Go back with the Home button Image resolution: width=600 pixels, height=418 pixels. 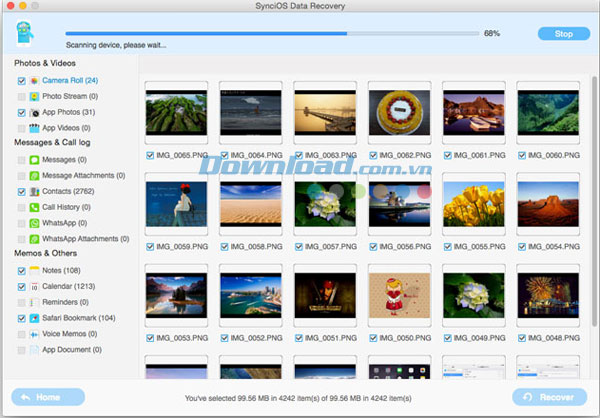click(48, 397)
